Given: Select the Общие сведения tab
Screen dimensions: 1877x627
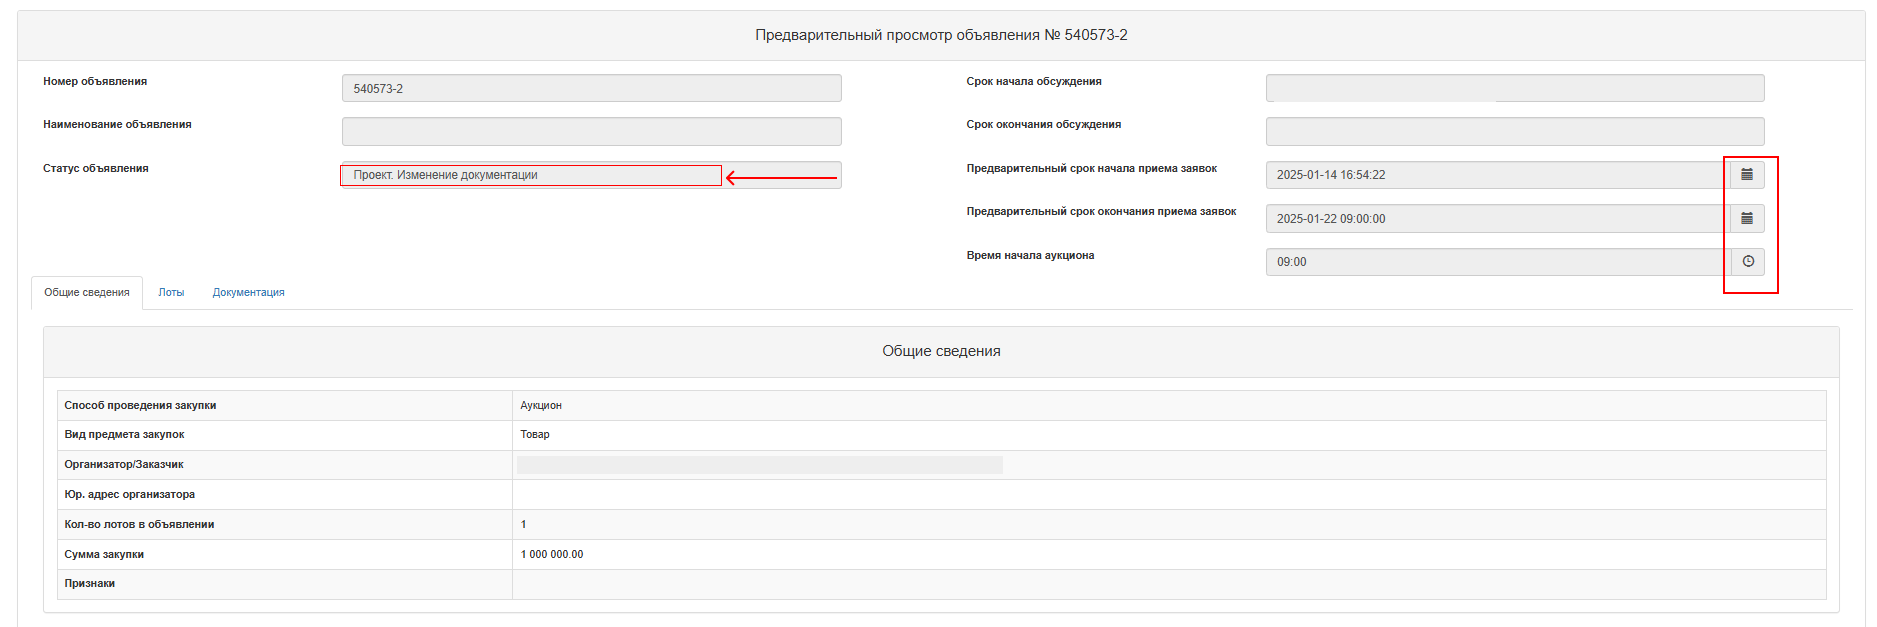Looking at the screenshot, I should pyautogui.click(x=87, y=293).
